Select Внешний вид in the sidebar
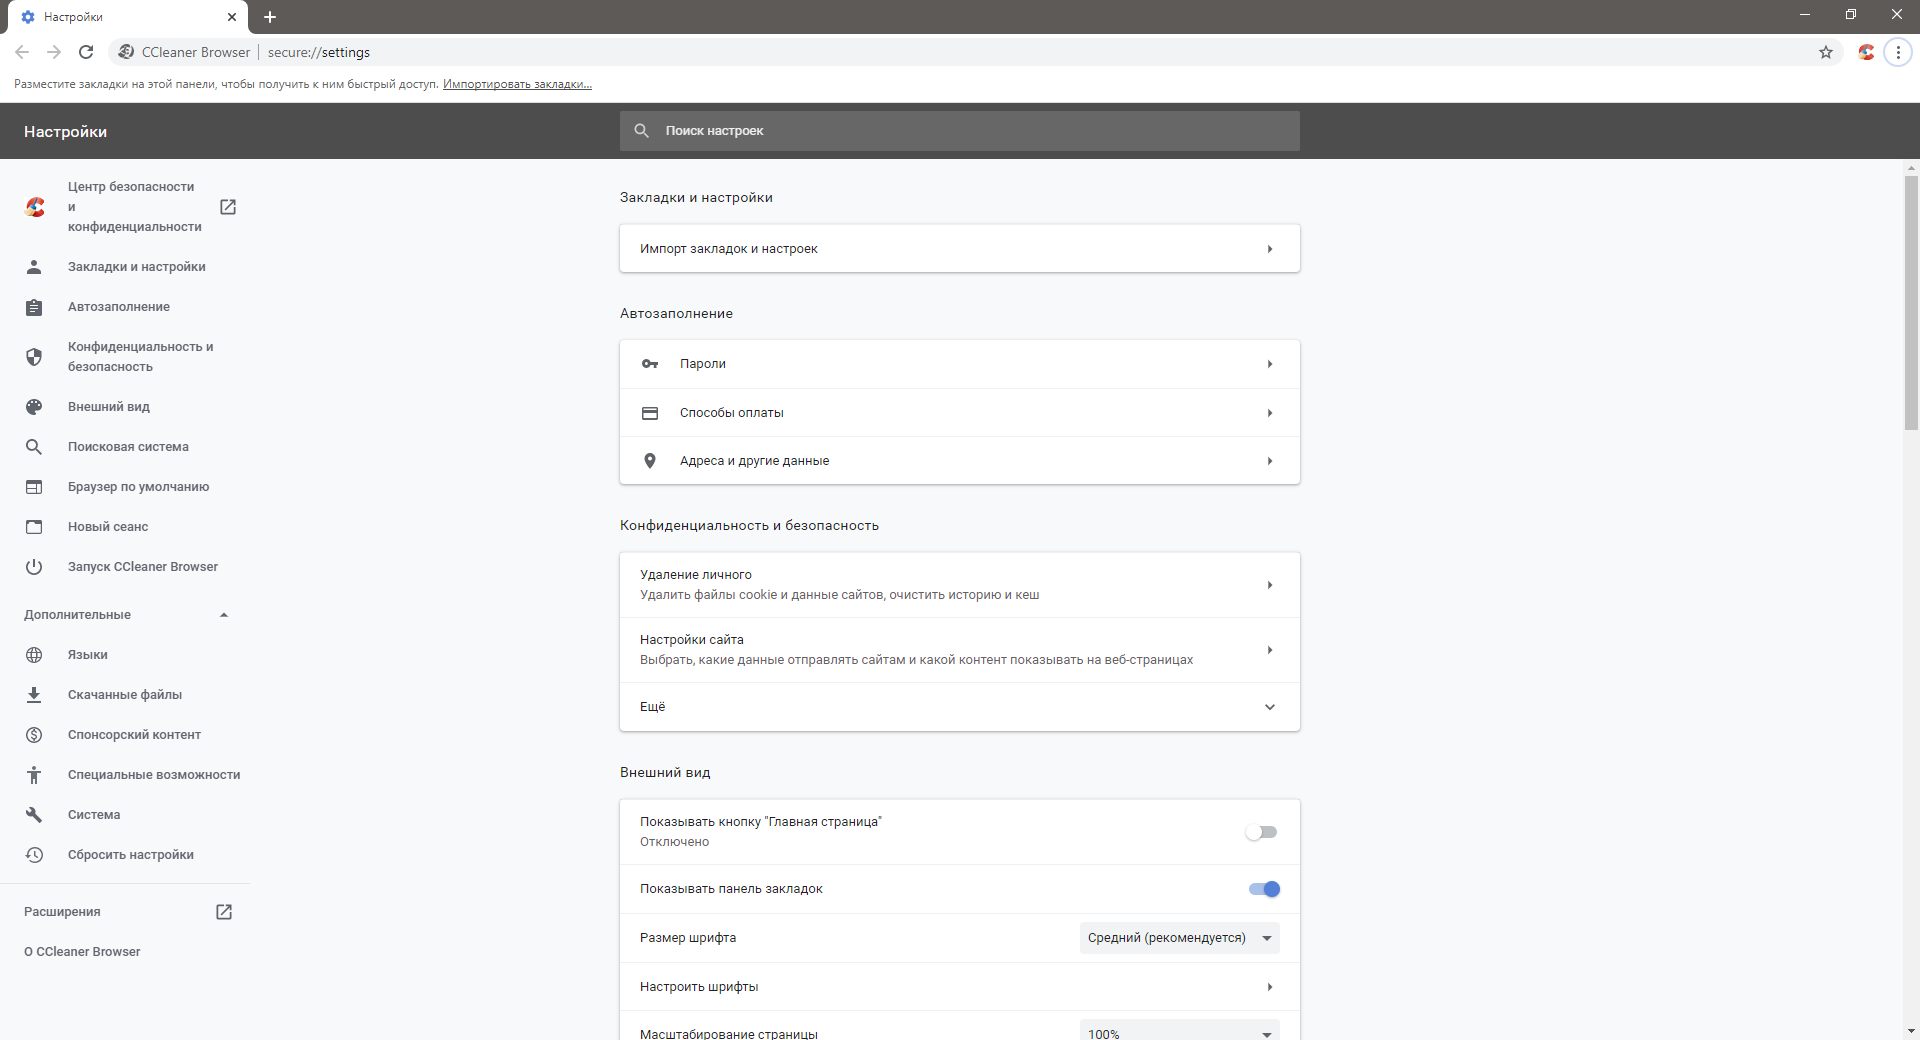Screen dimensions: 1920x1040 click(x=109, y=407)
